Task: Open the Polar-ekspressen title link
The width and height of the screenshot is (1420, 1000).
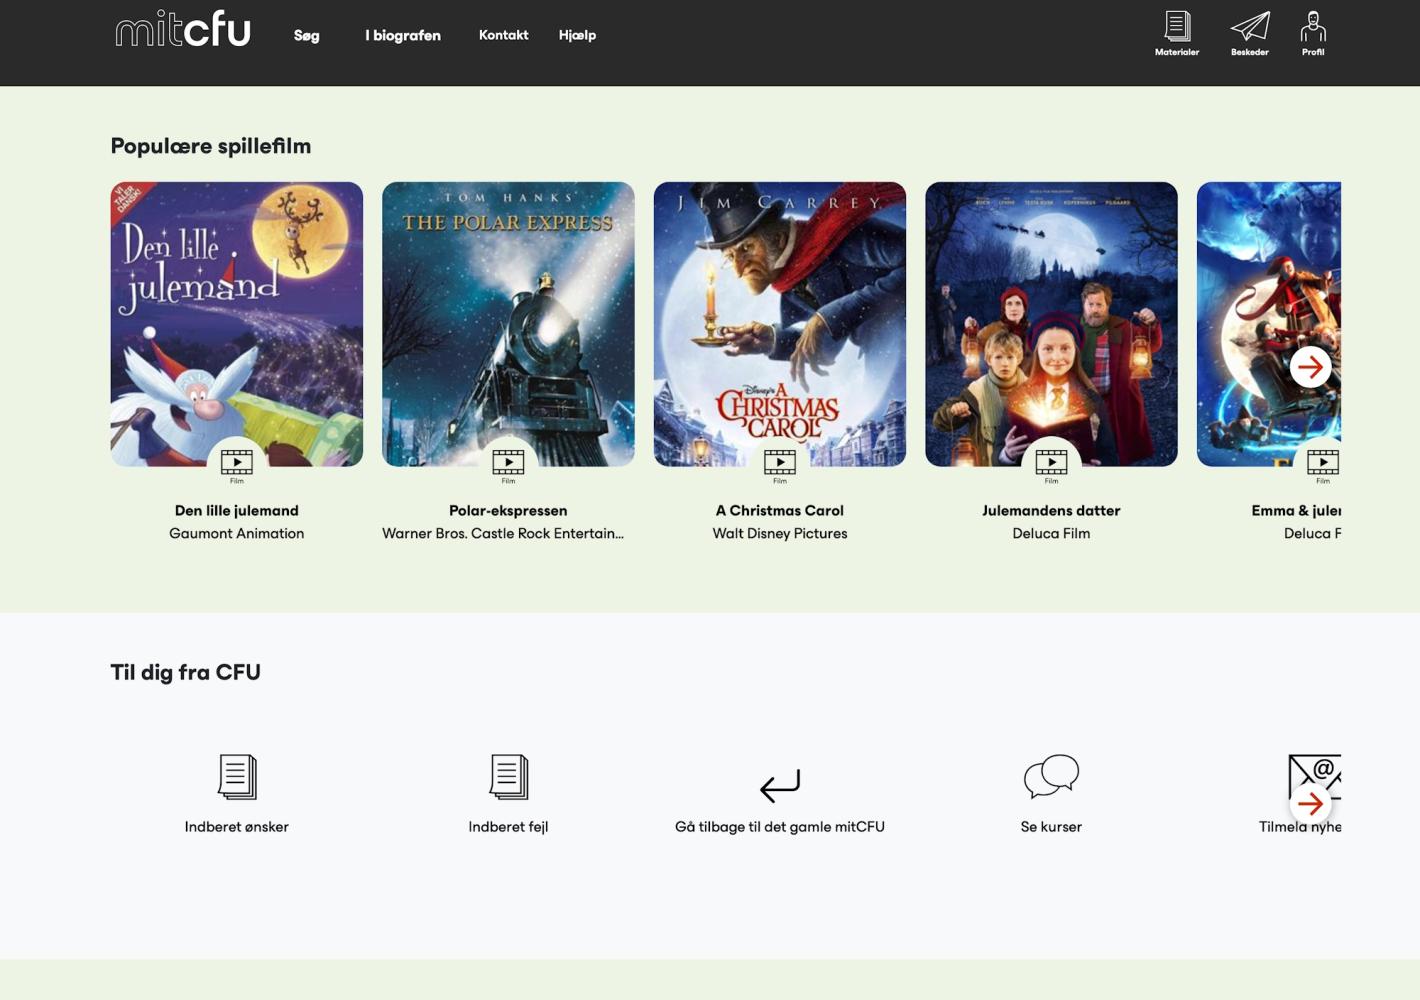Action: 508,510
